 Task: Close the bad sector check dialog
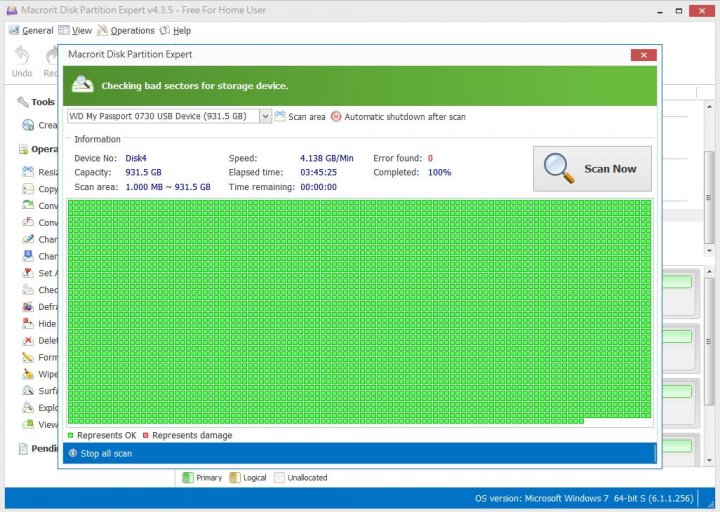click(x=643, y=55)
